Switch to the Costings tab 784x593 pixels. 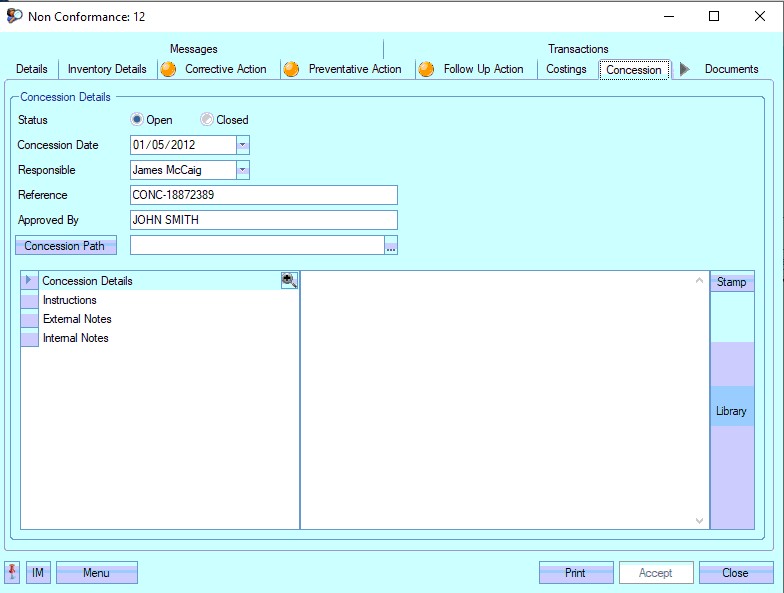566,69
